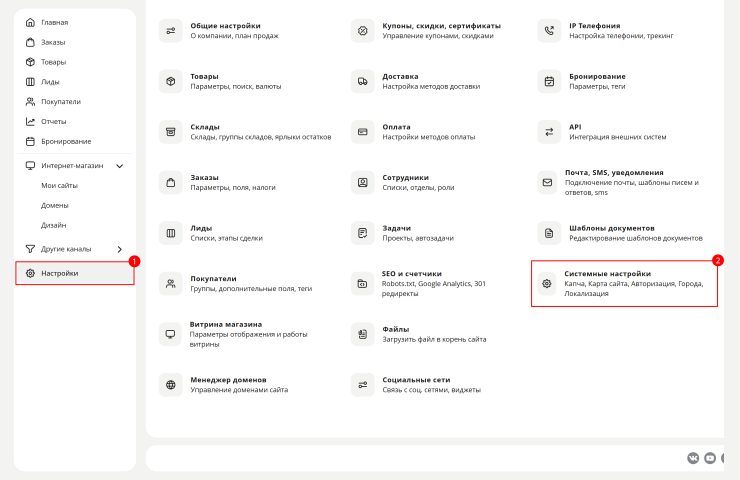The width and height of the screenshot is (740, 480).
Task: Click the Товары cube icon in sidebar
Action: tap(30, 62)
